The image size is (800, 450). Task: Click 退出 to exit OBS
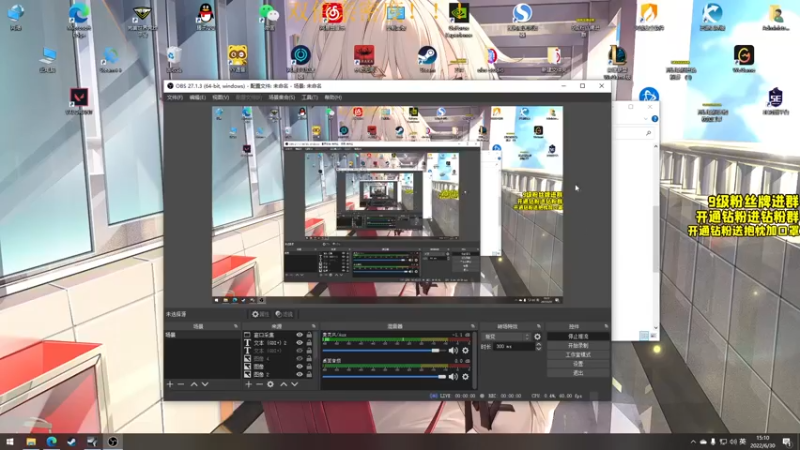pos(578,373)
